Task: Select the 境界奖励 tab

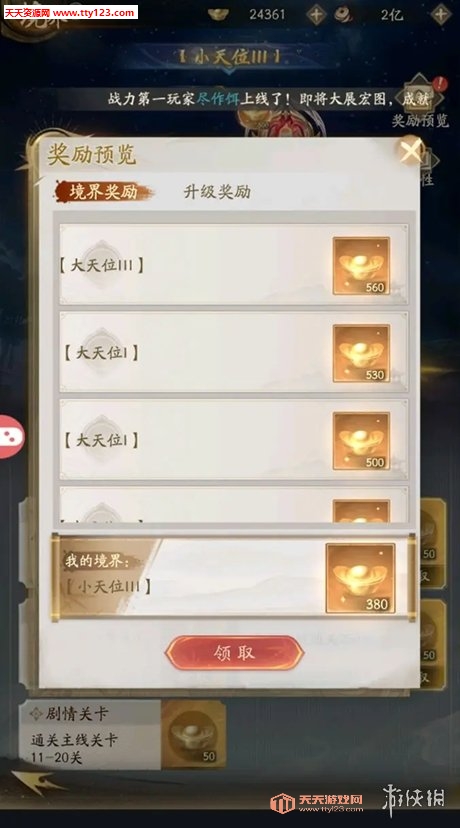Action: [x=104, y=192]
